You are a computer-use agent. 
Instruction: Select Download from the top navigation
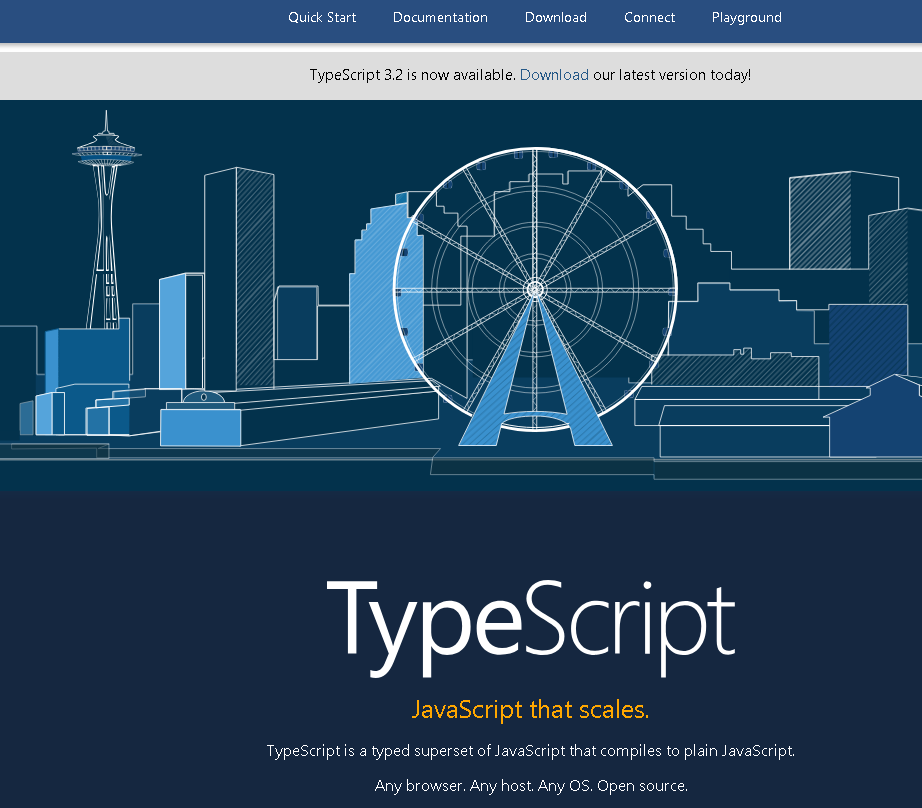(x=555, y=17)
